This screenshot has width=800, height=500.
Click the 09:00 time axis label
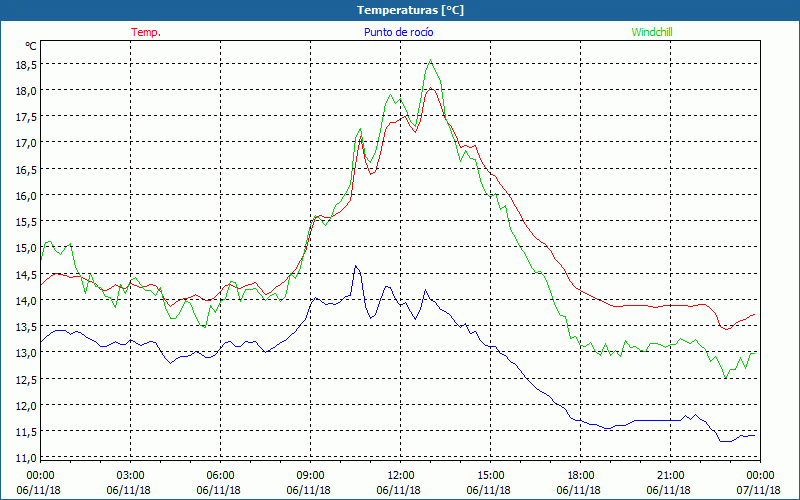click(x=311, y=476)
